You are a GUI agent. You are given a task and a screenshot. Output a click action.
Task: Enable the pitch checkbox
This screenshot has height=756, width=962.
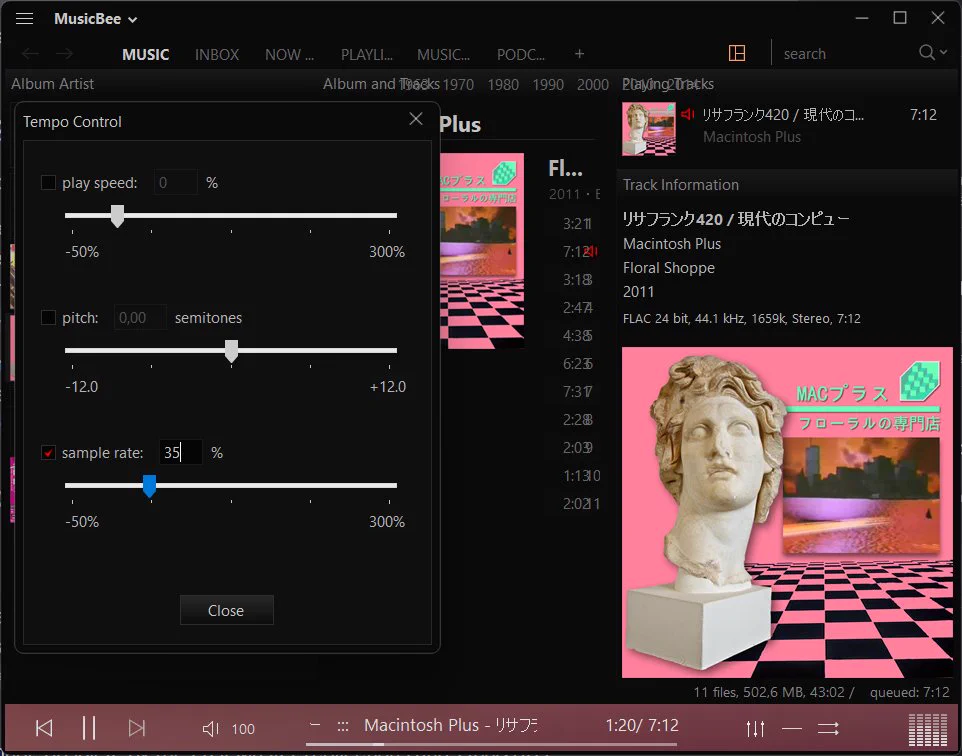point(48,317)
